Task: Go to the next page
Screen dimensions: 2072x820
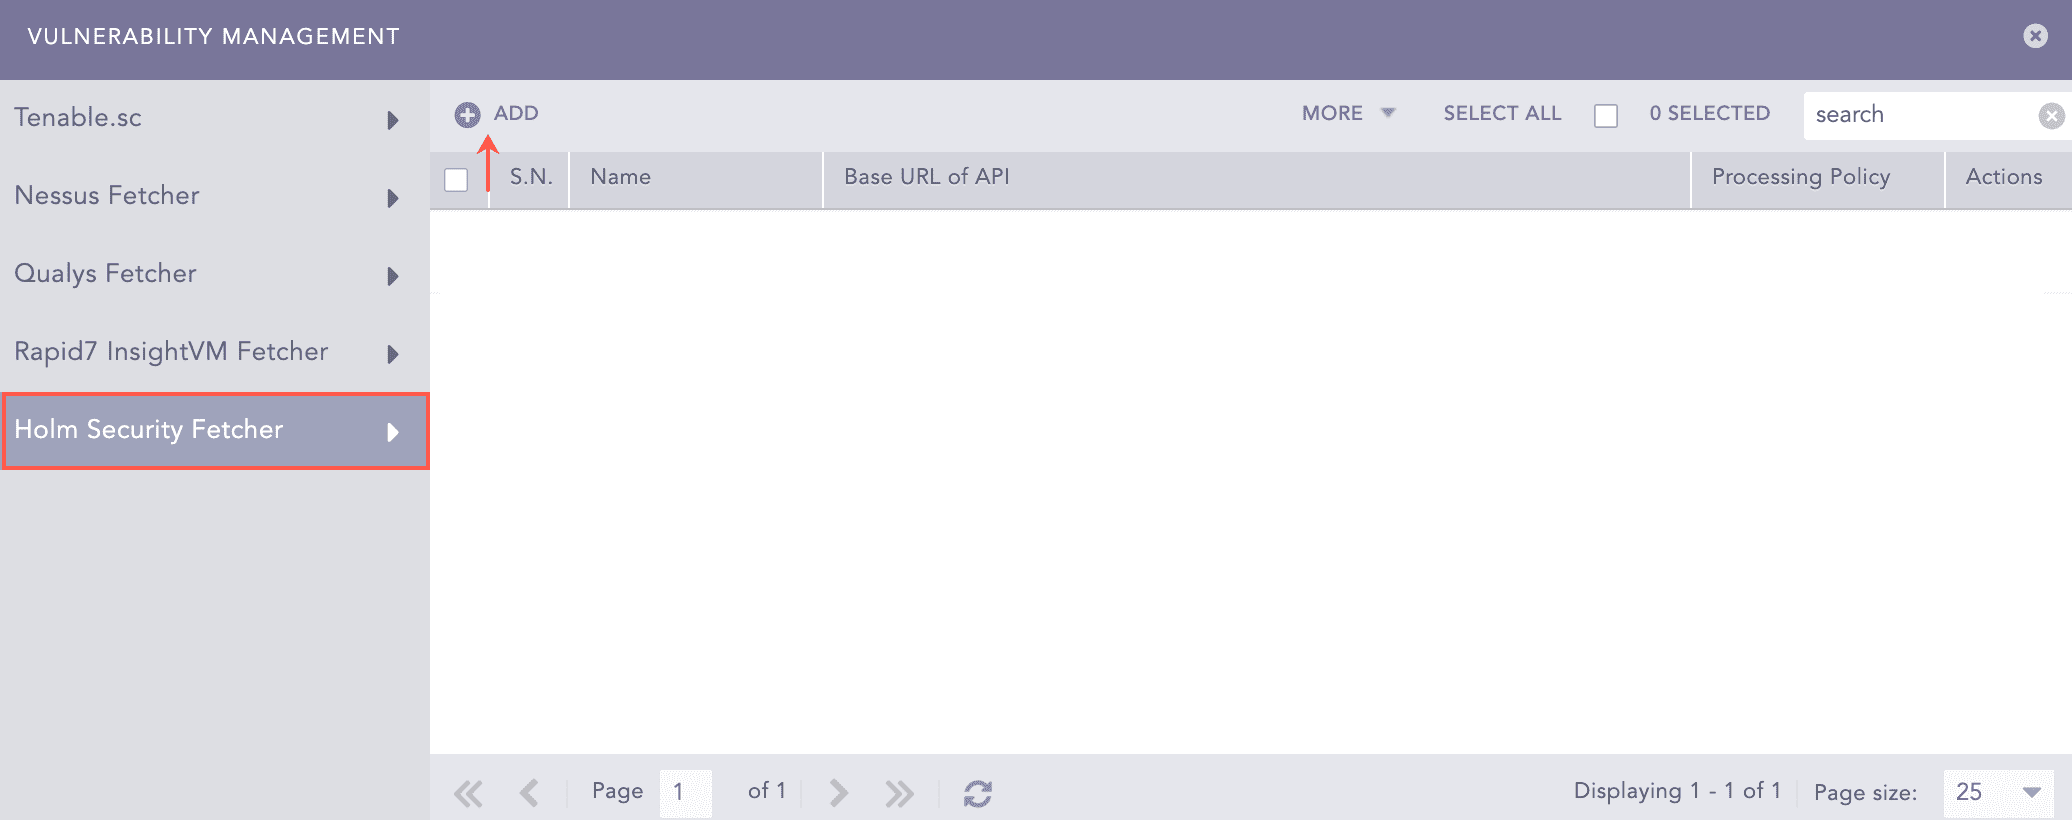Action: tap(838, 793)
